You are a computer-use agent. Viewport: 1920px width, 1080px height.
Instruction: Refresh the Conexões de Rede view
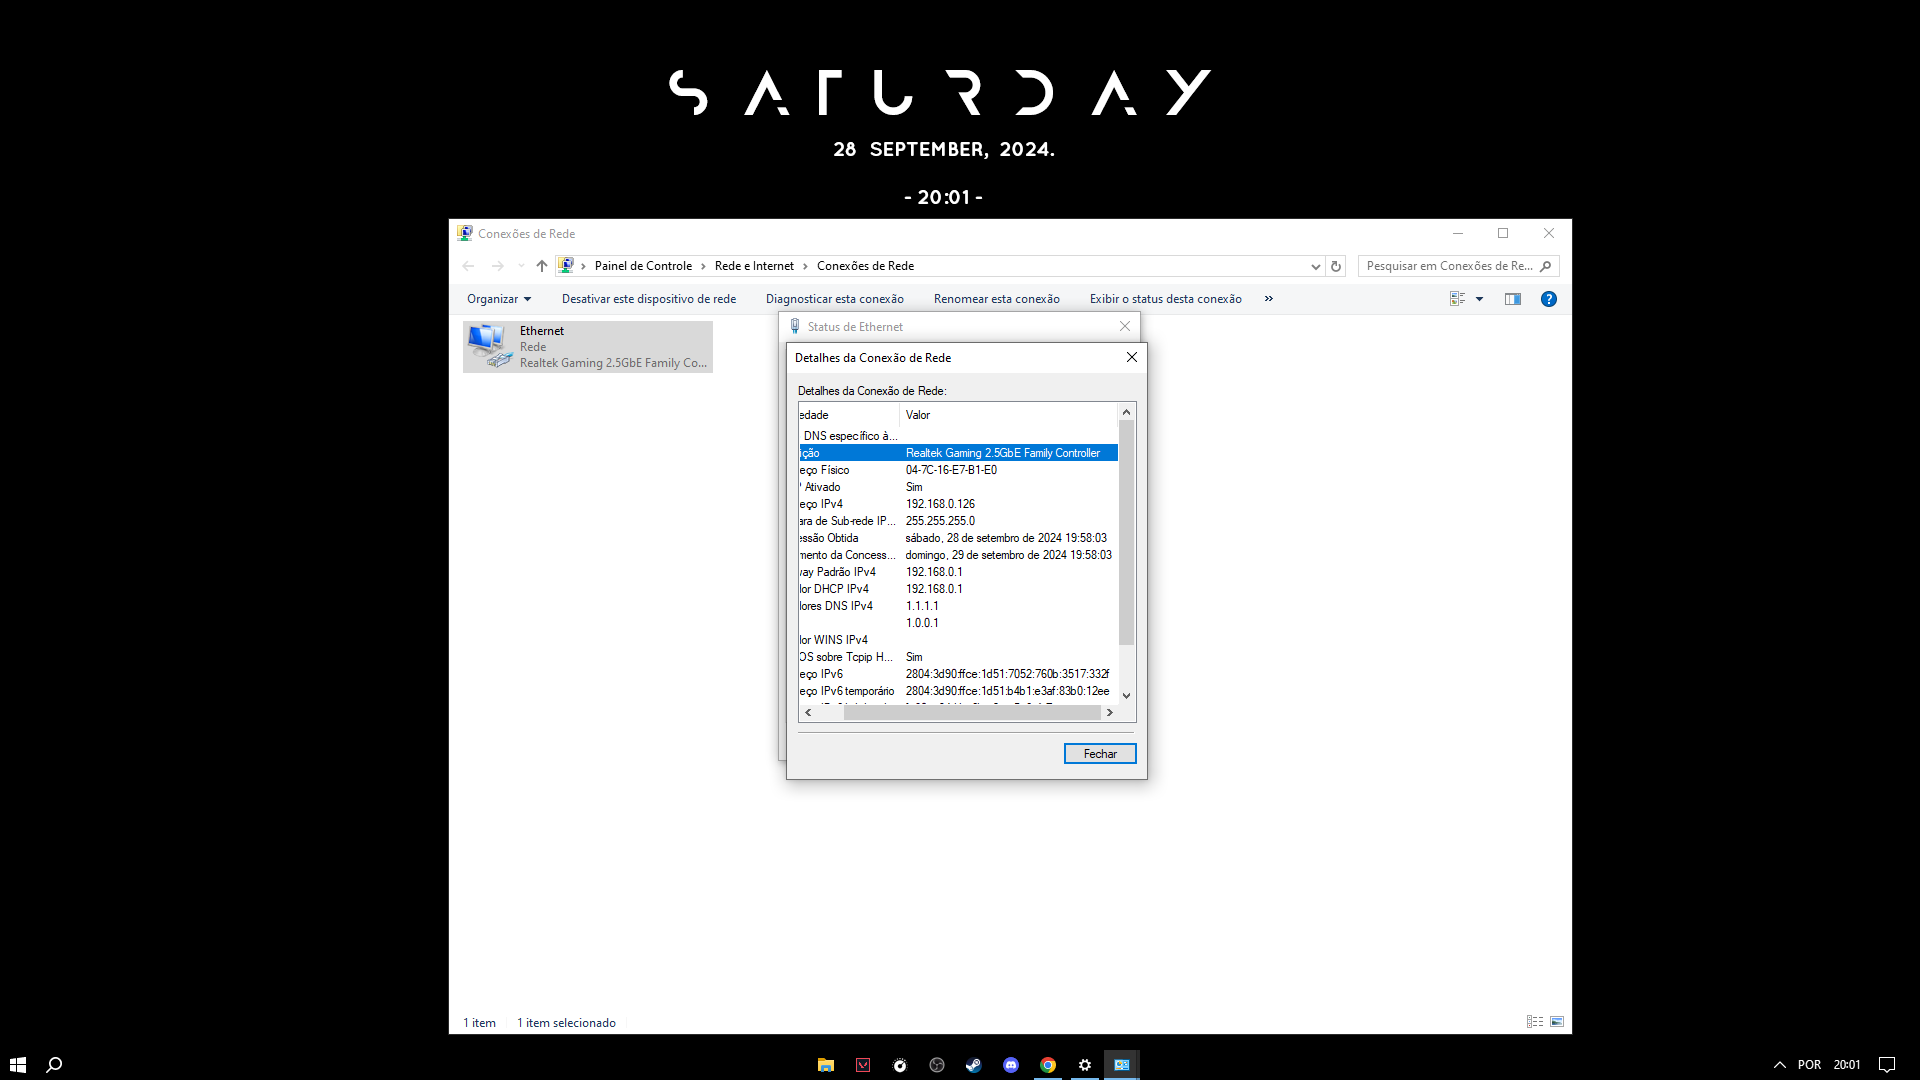coord(1335,266)
